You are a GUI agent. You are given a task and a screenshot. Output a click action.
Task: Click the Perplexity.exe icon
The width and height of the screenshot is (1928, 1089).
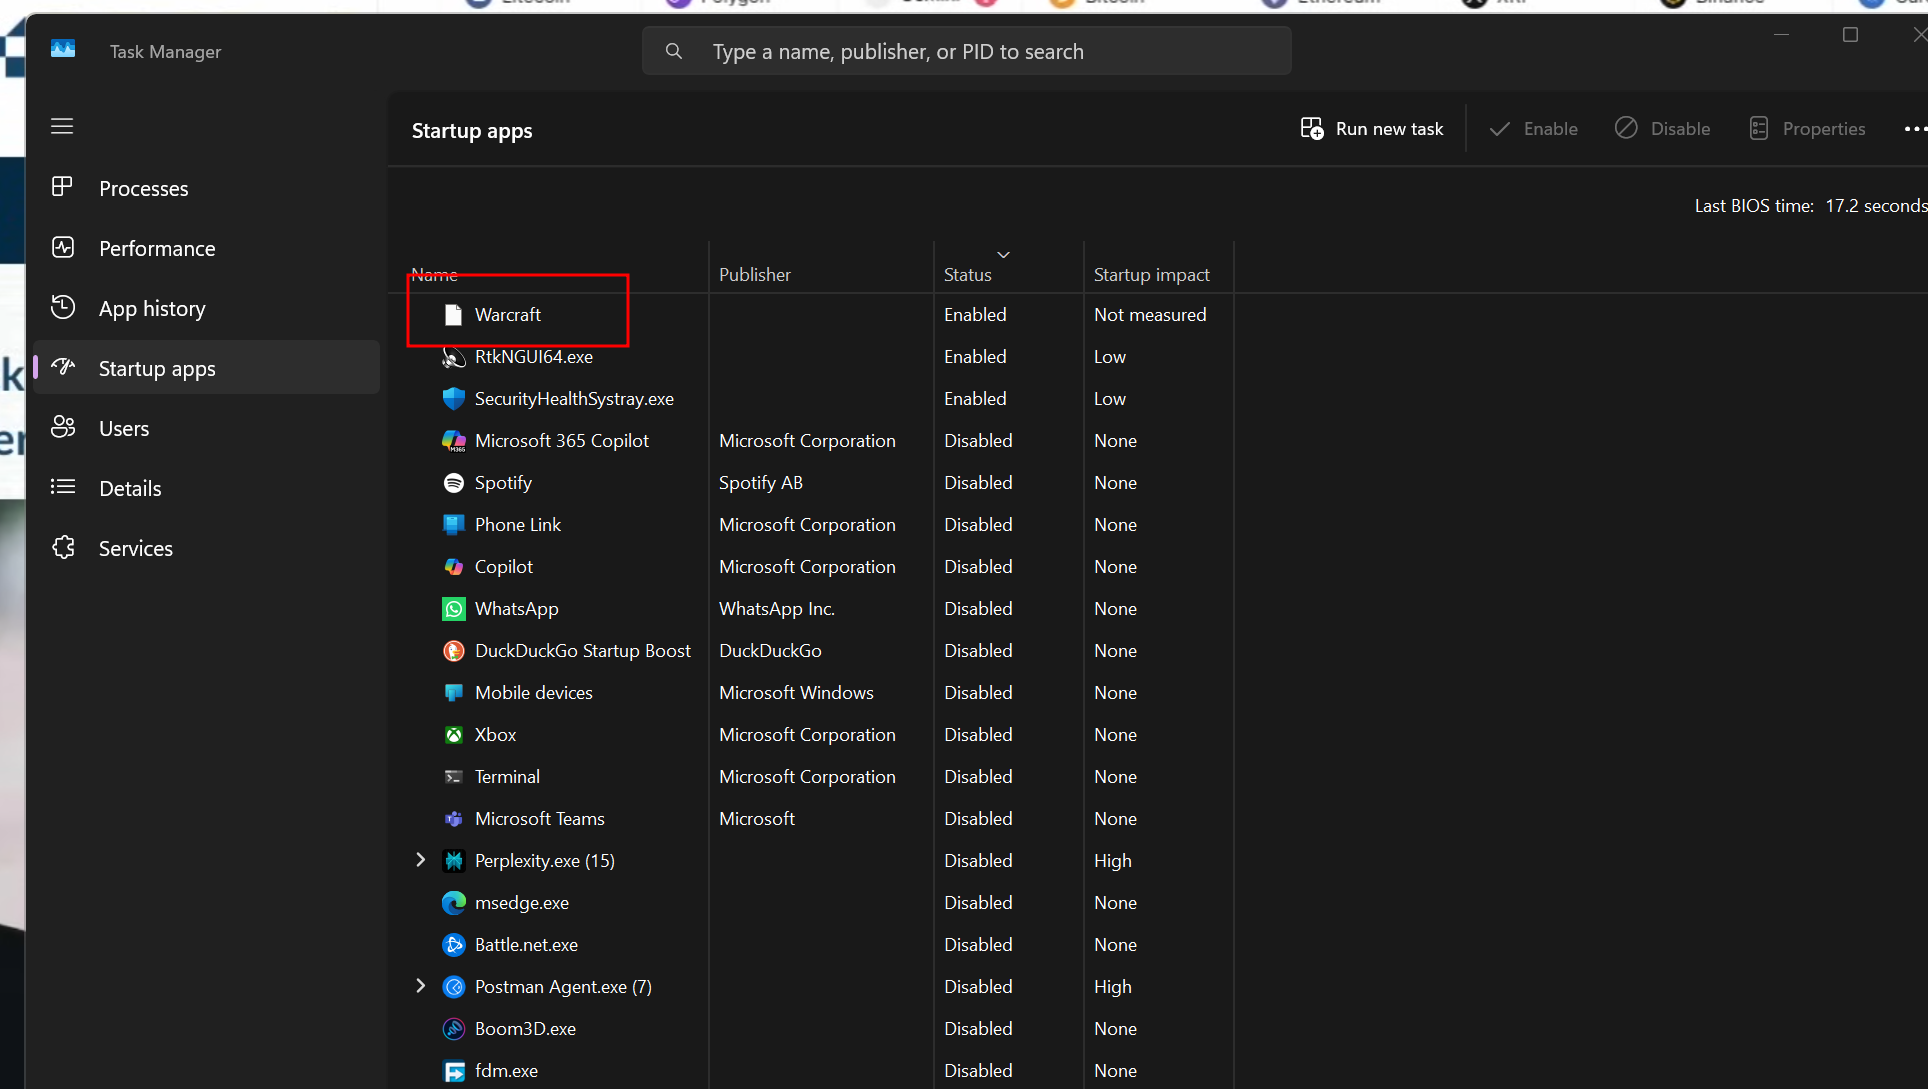(x=454, y=861)
